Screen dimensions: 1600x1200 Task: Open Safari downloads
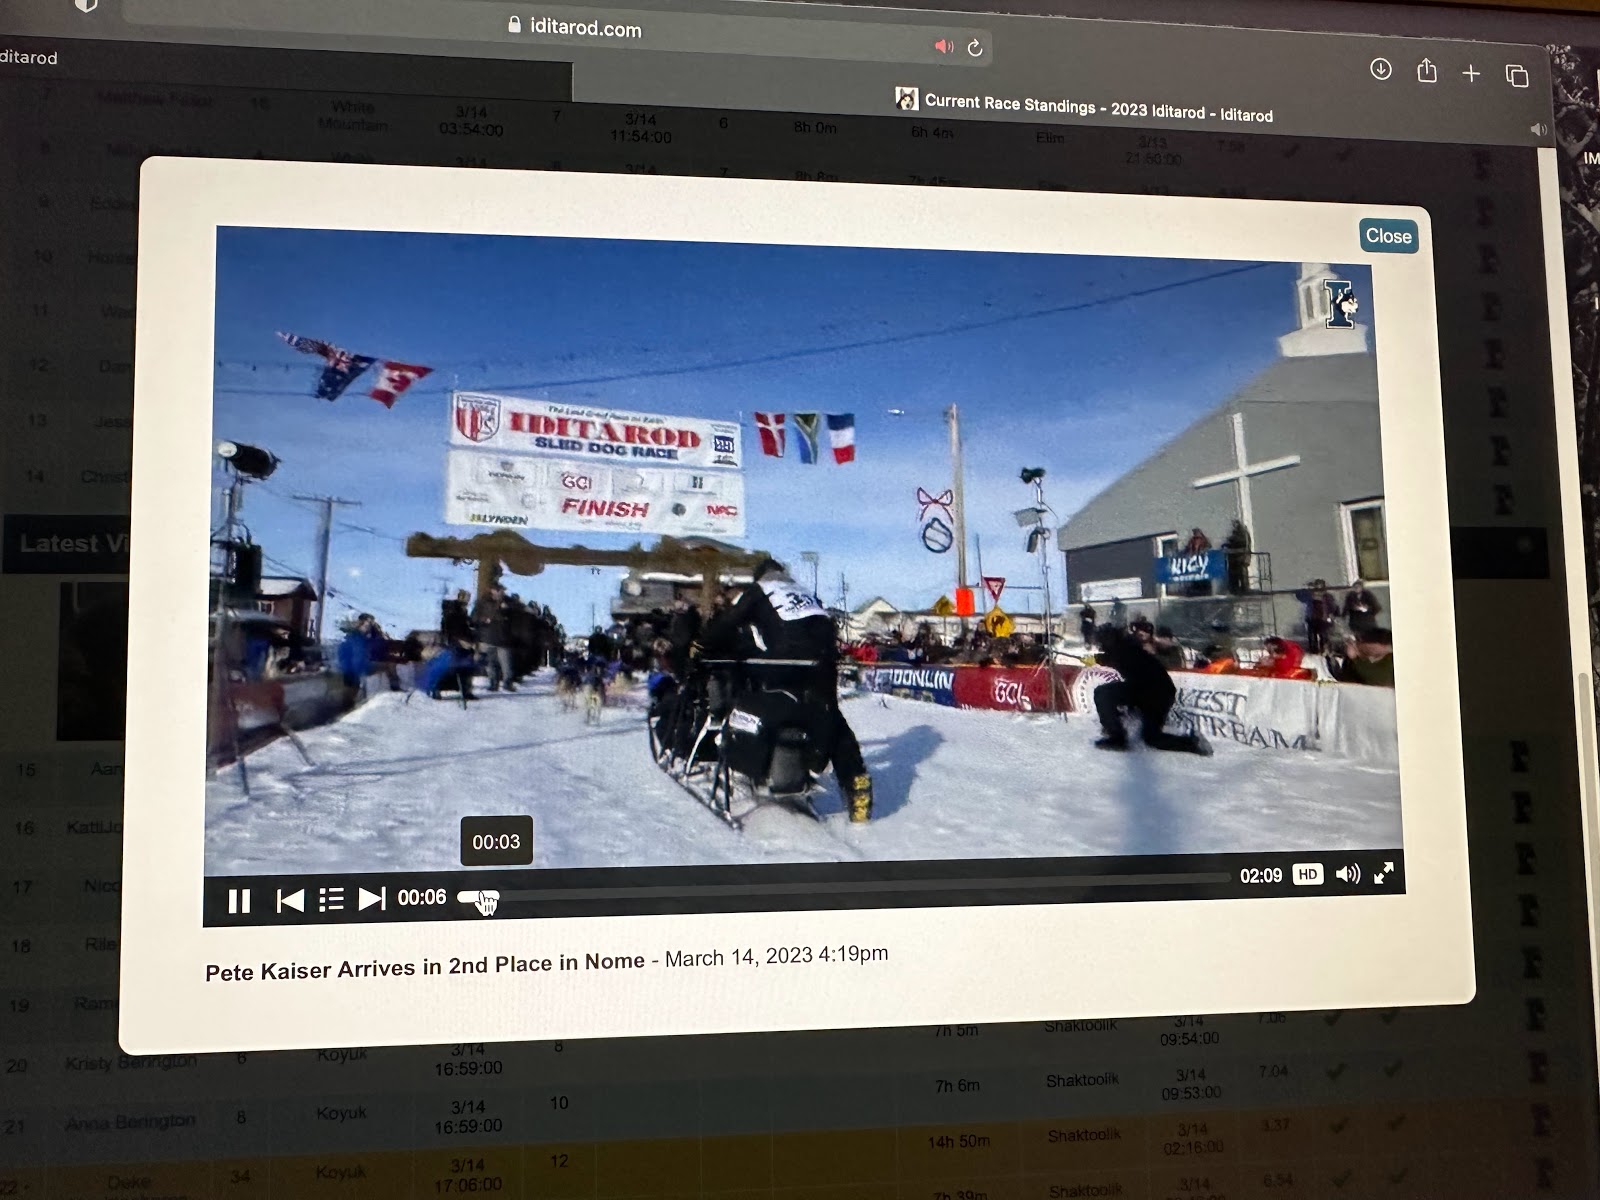pos(1381,69)
